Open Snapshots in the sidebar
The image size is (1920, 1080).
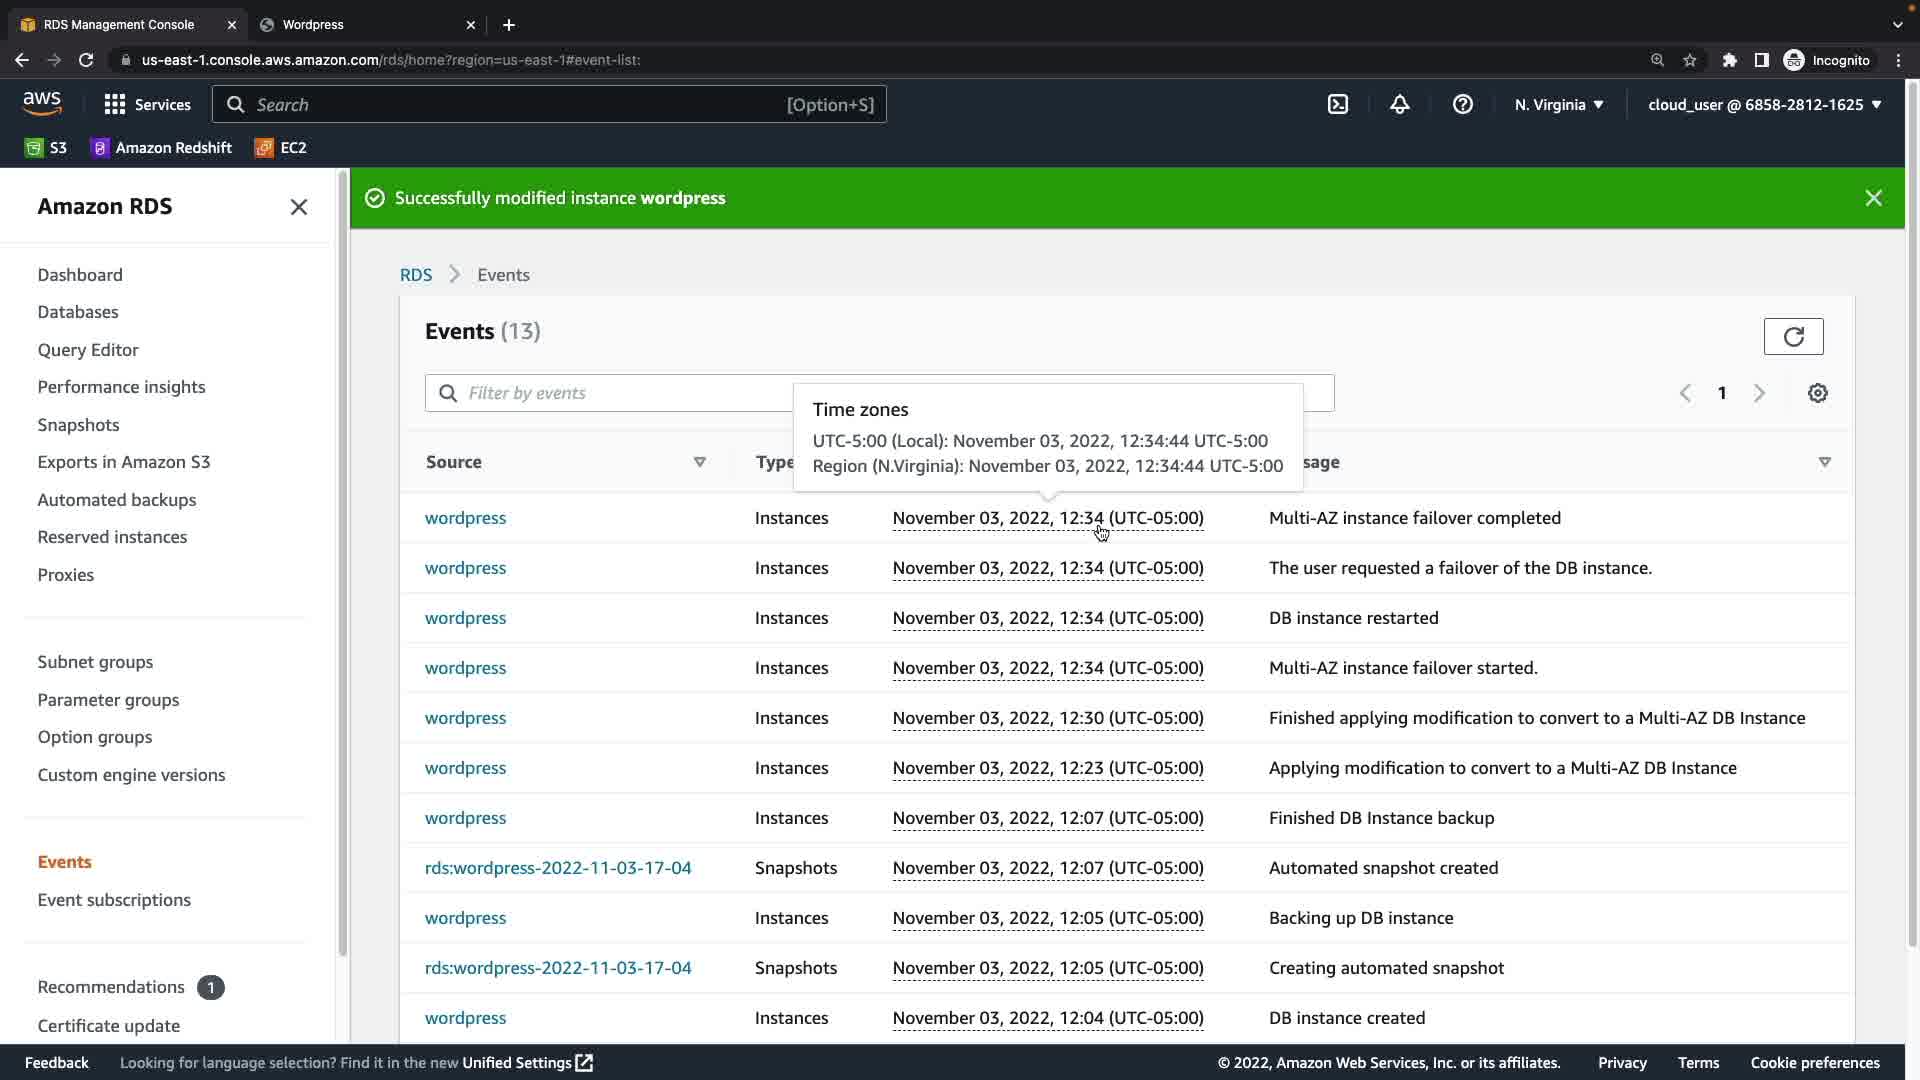pyautogui.click(x=78, y=425)
